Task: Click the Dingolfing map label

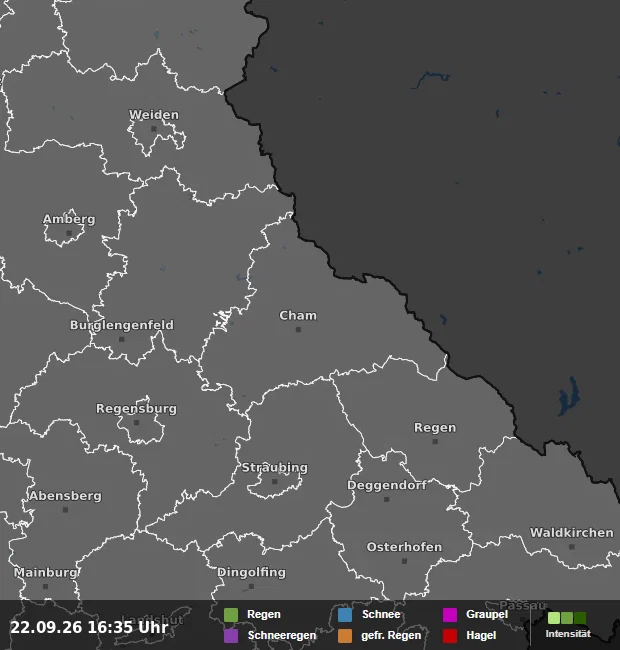Action: [252, 572]
